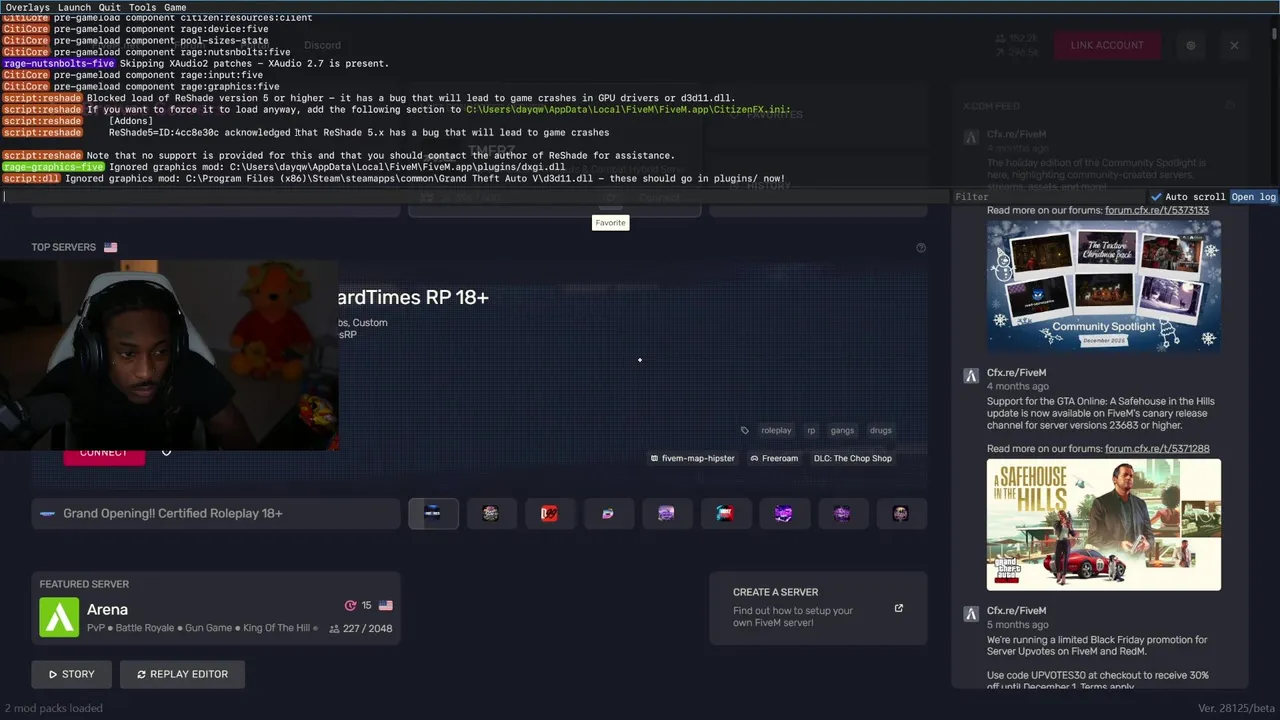This screenshot has width=1280, height=720.
Task: Expand the chevron next to Connect
Action: click(x=166, y=453)
